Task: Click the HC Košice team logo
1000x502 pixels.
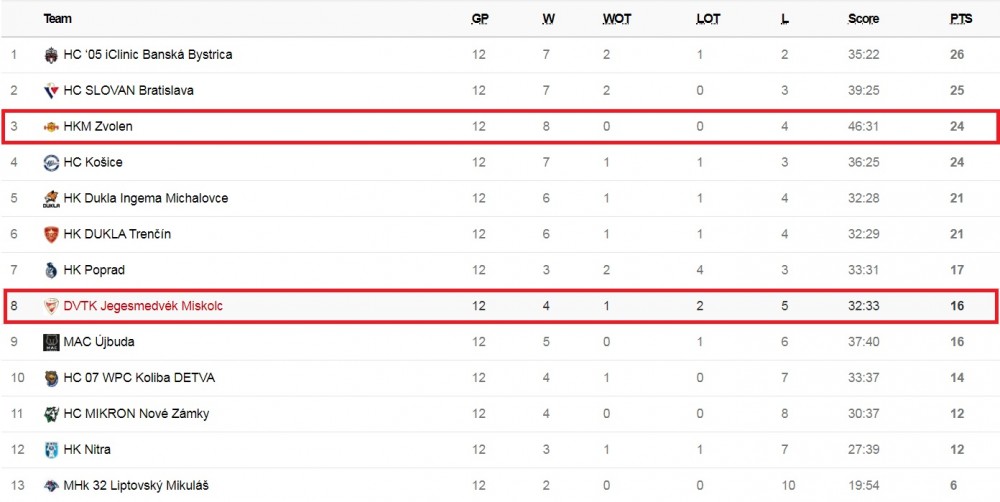Action: pyautogui.click(x=51, y=163)
